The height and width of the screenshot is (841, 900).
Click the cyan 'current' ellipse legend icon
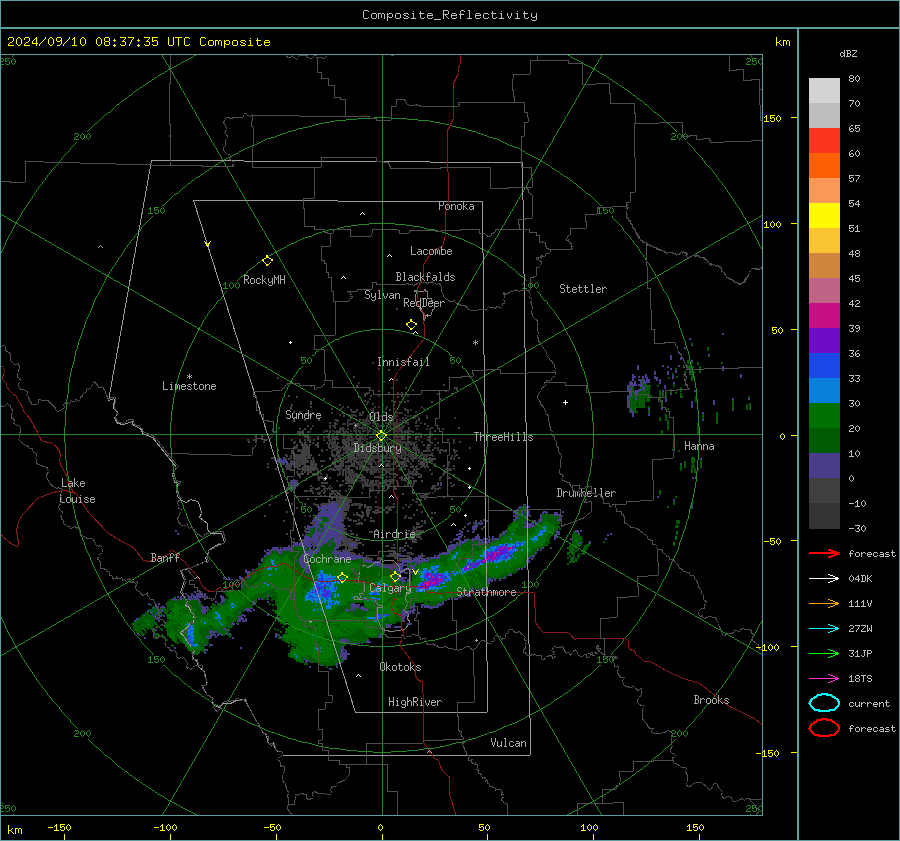tap(824, 703)
